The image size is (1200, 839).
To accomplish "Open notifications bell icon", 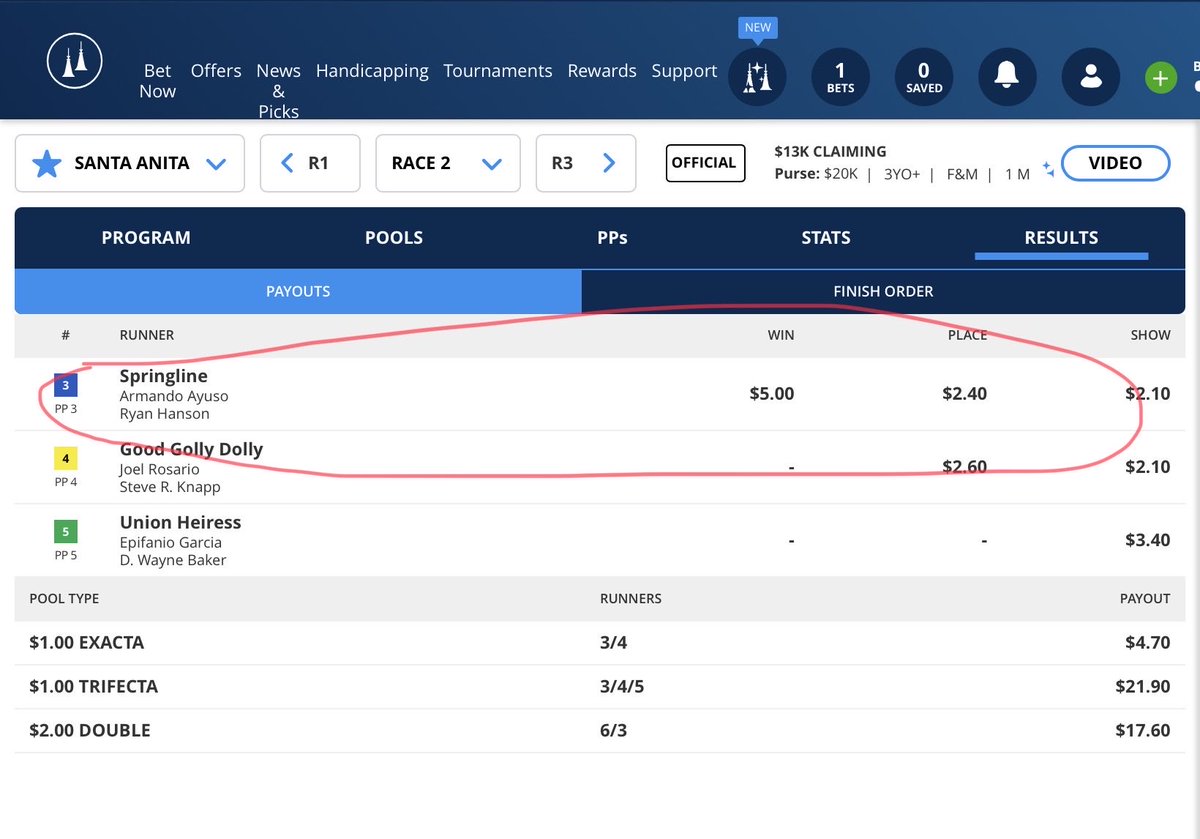I will pos(1006,77).
